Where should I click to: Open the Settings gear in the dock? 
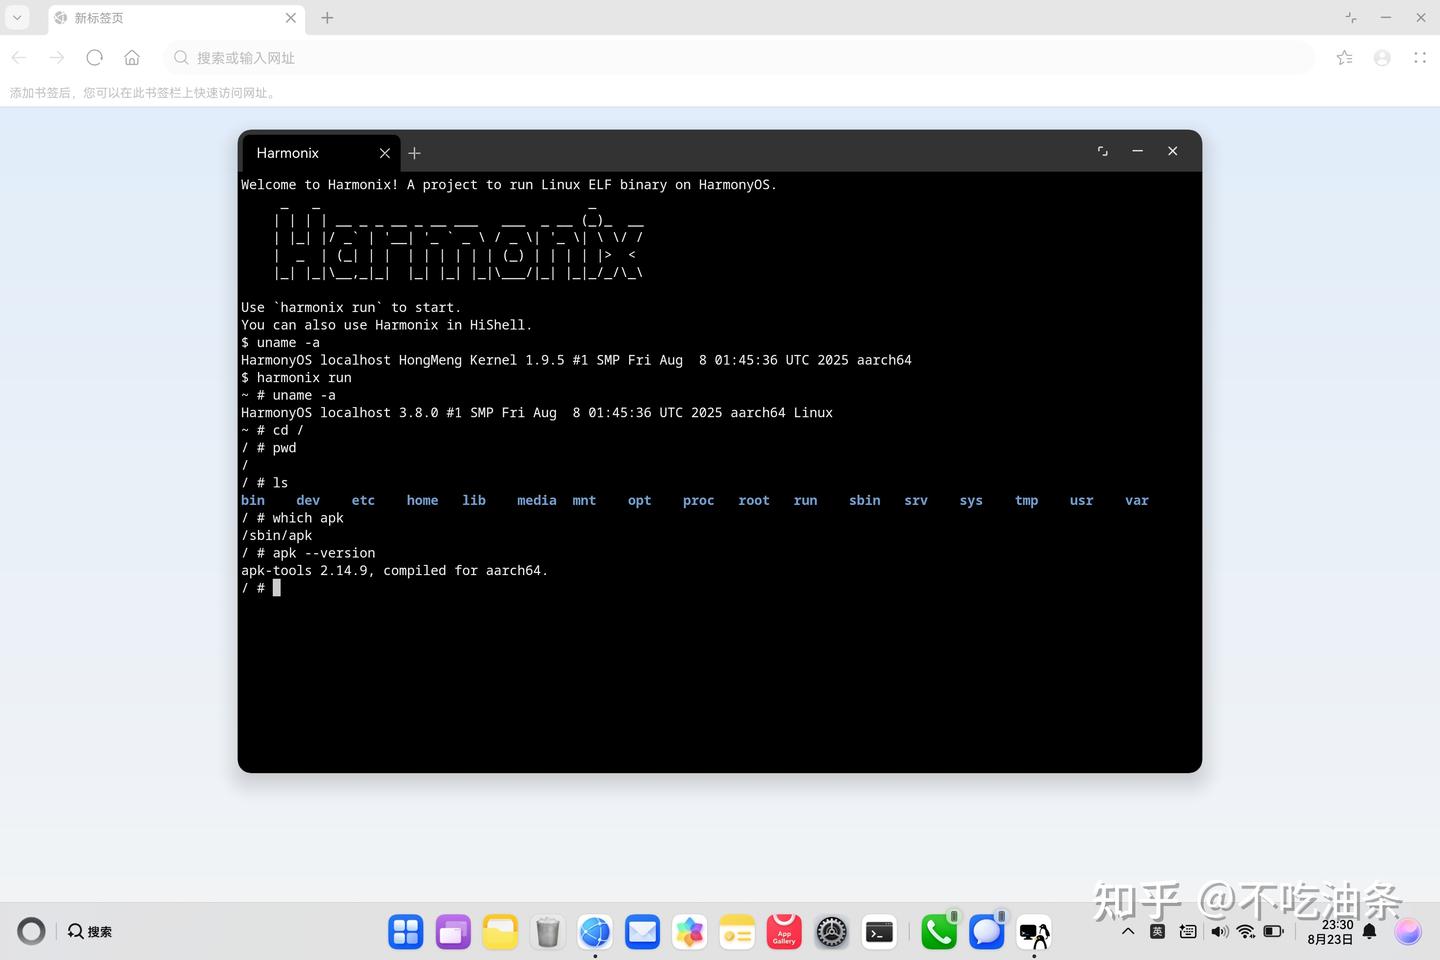831,931
